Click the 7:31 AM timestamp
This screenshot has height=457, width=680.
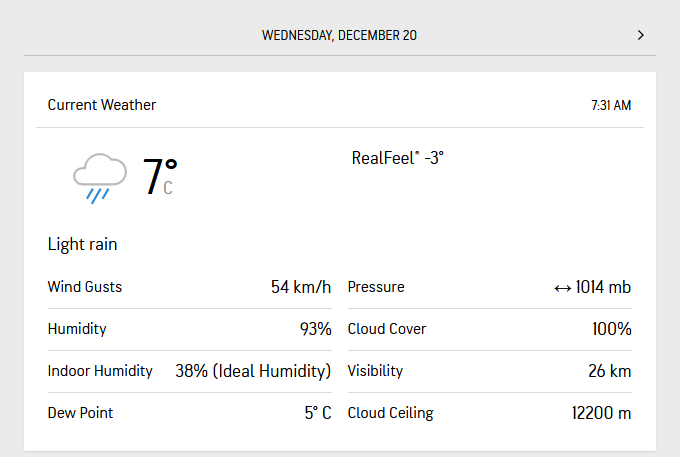click(x=610, y=105)
